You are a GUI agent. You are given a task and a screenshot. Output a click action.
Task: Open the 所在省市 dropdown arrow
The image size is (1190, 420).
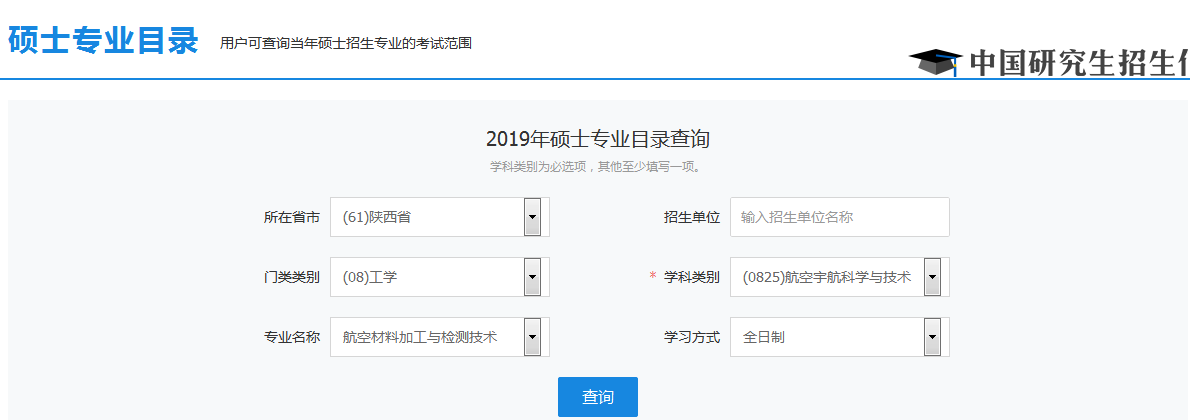tap(532, 217)
